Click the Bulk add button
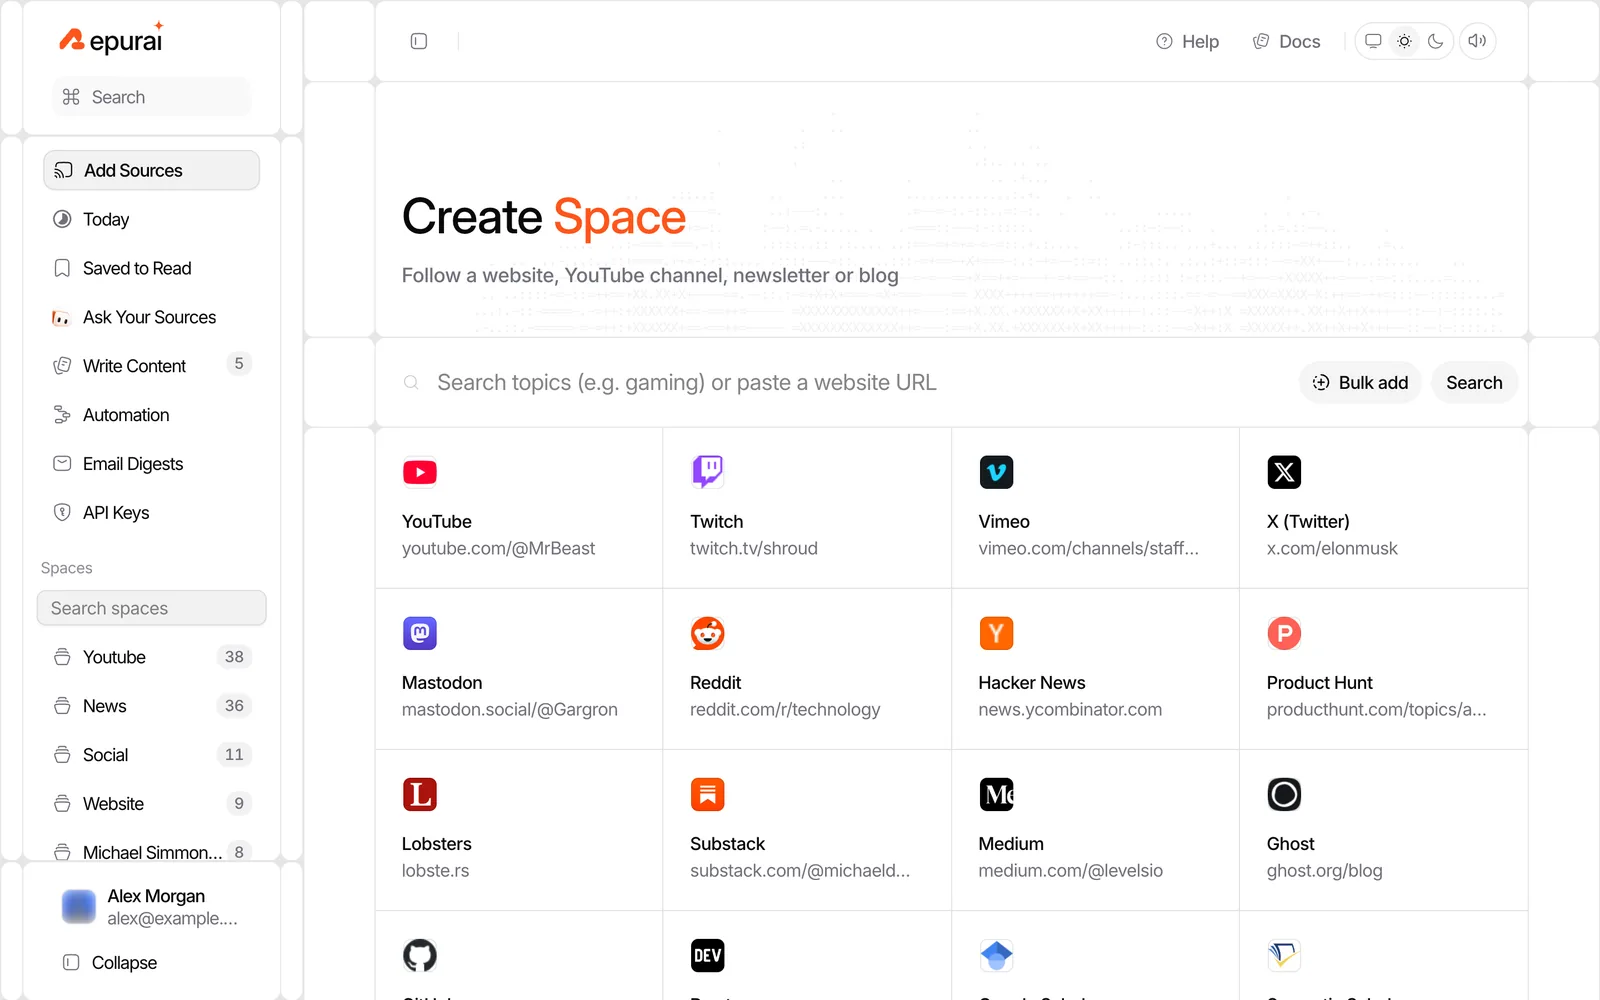 pos(1360,382)
